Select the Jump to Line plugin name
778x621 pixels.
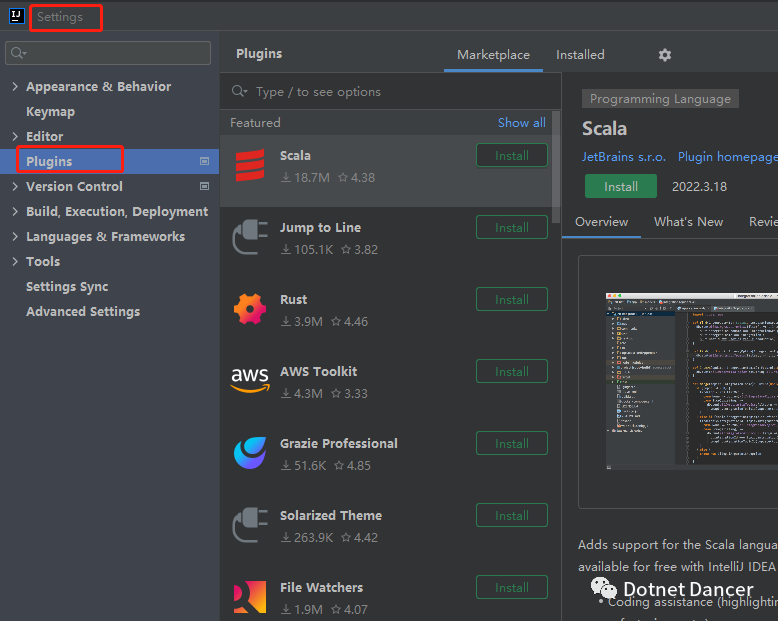tap(320, 228)
